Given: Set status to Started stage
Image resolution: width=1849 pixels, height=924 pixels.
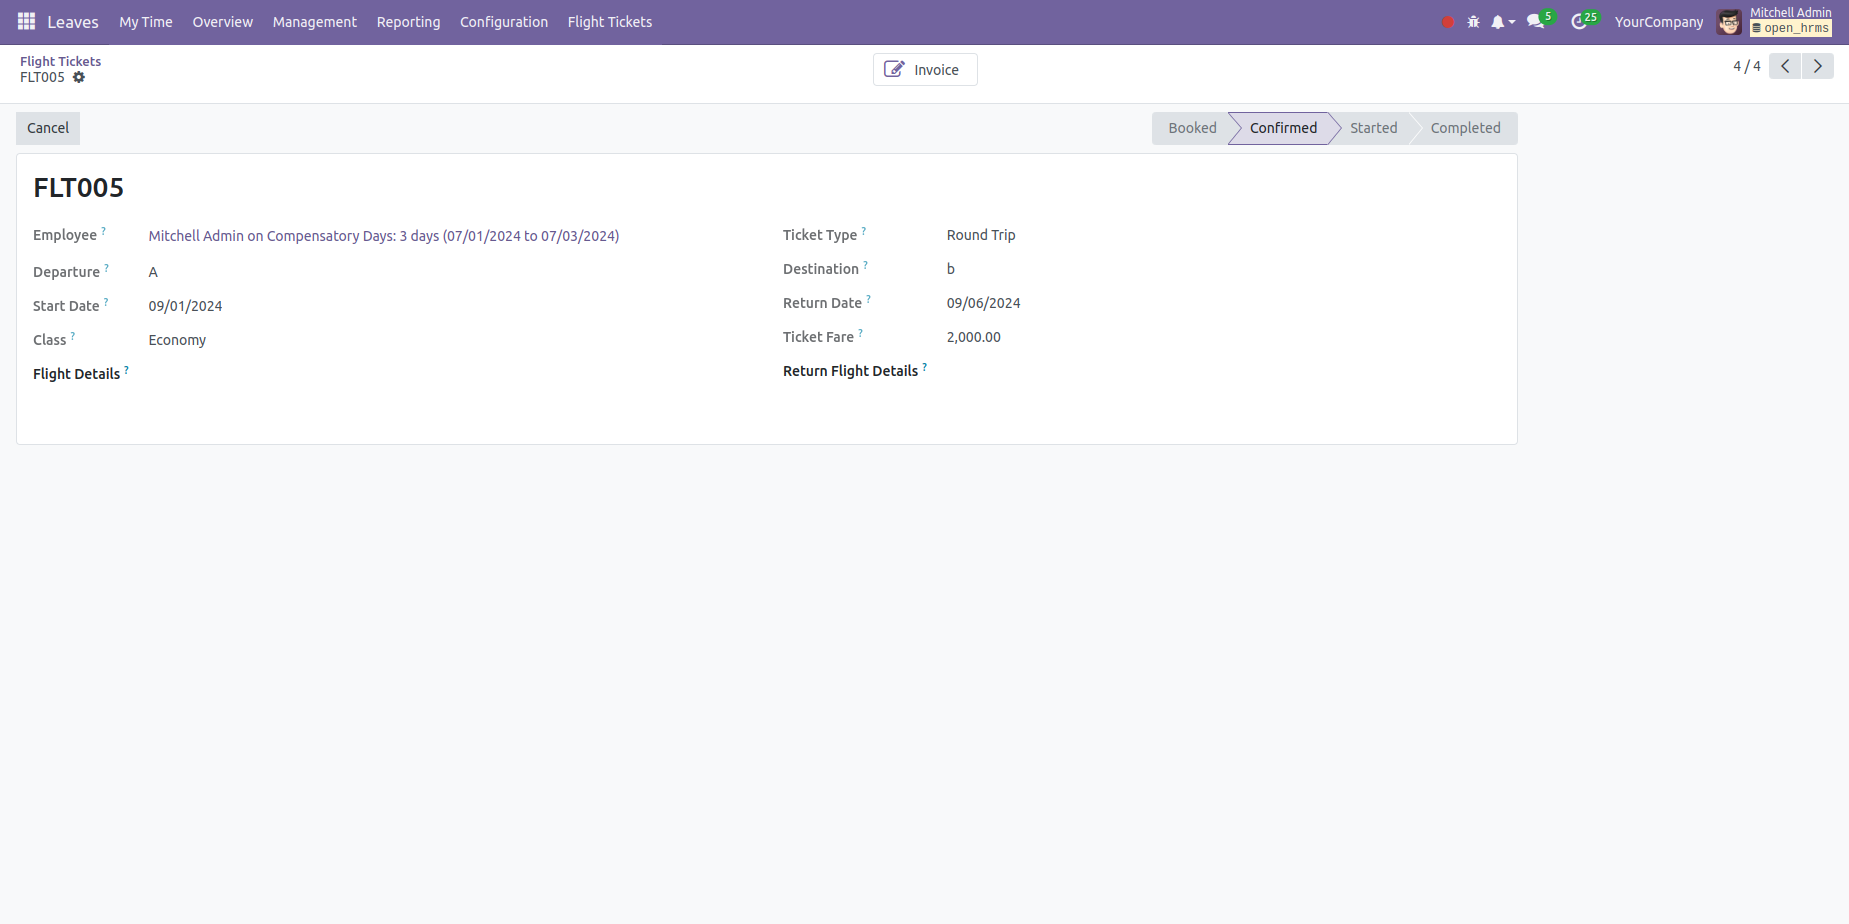Looking at the screenshot, I should point(1373,128).
